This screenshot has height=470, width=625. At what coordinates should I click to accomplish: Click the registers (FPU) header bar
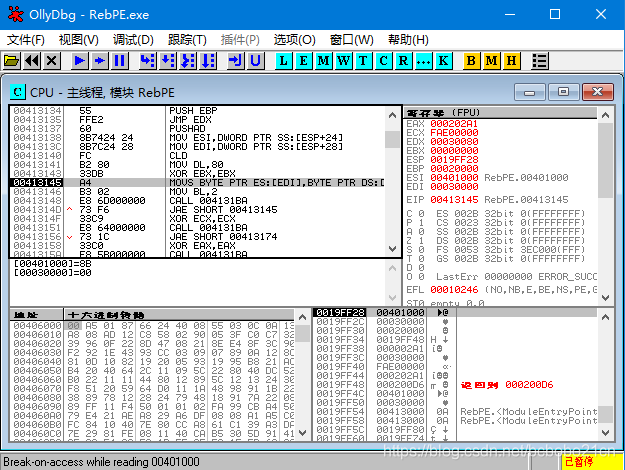[x=501, y=113]
